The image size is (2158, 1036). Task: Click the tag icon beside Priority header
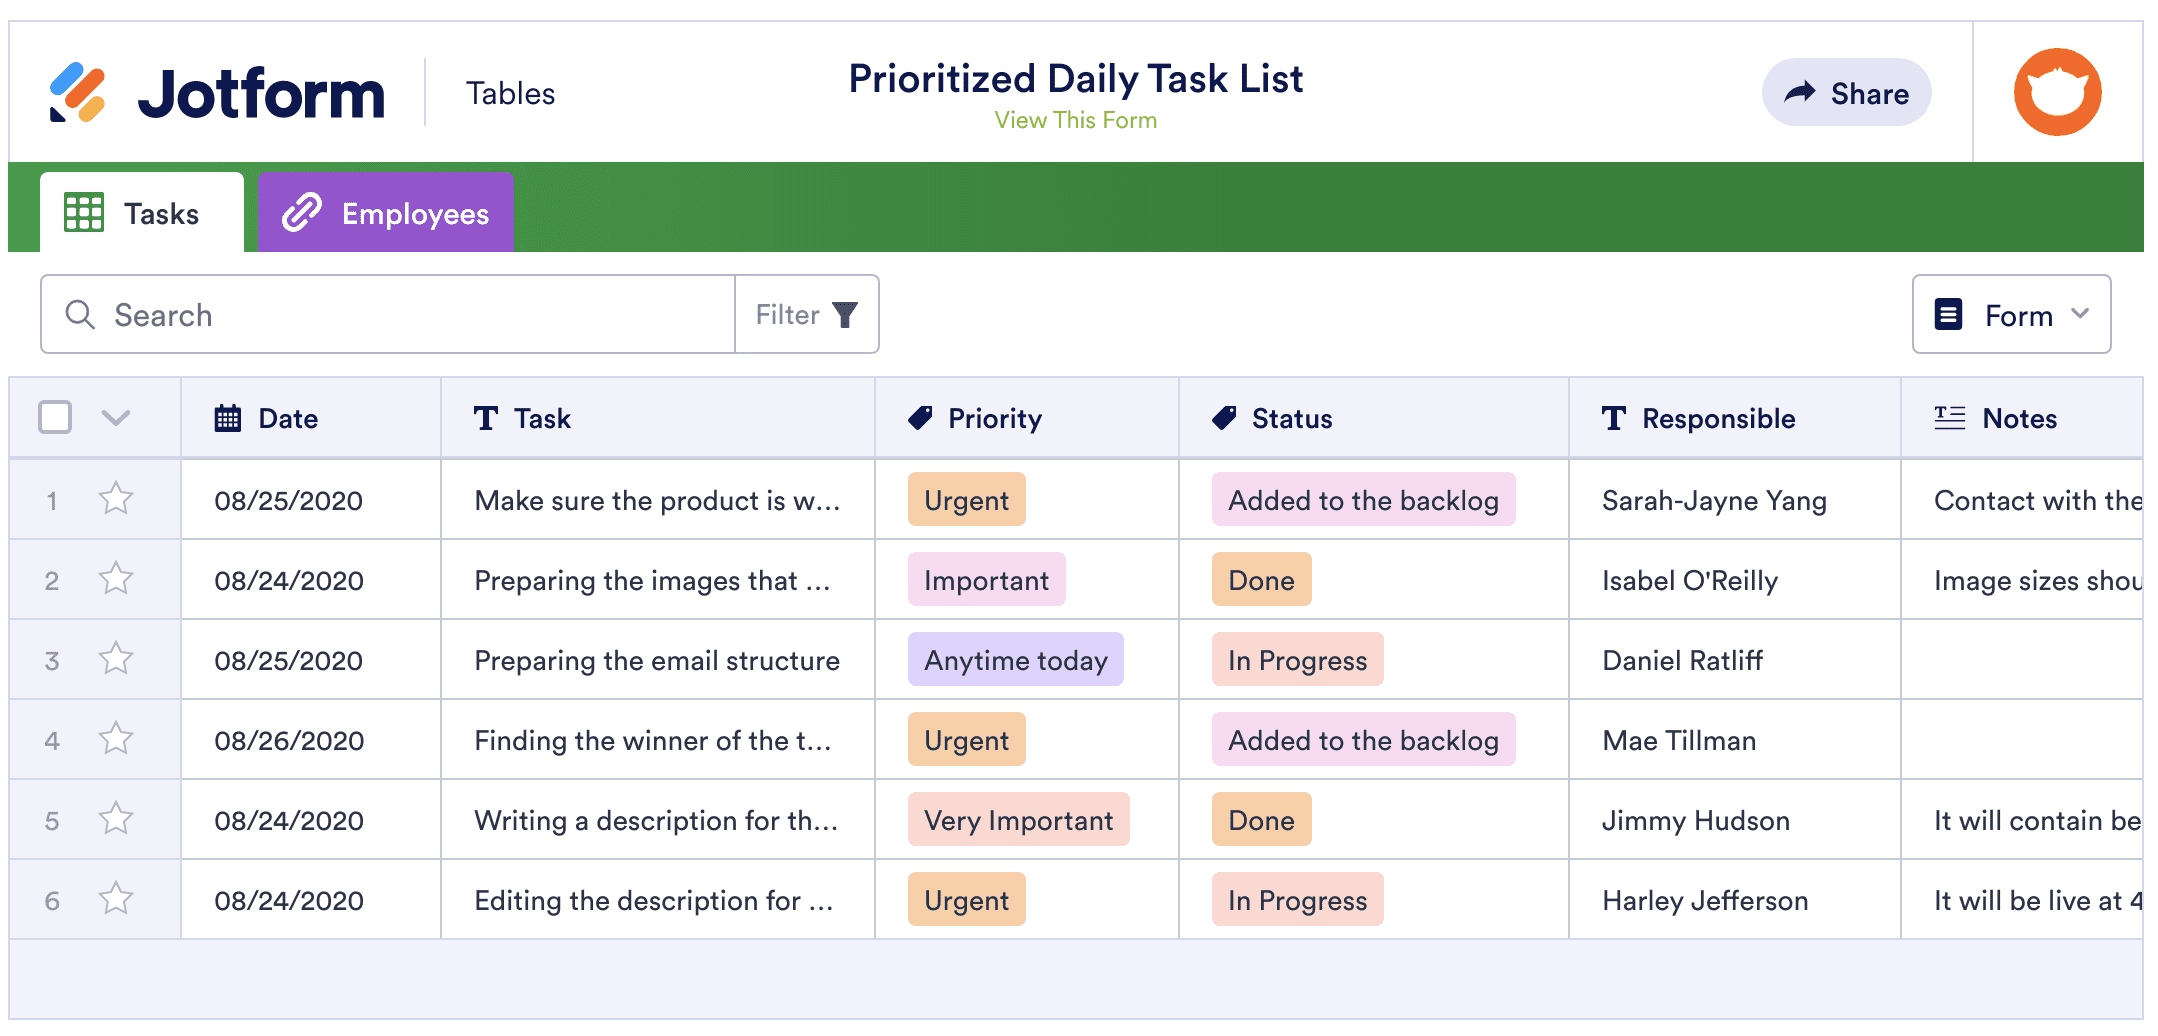click(x=920, y=418)
